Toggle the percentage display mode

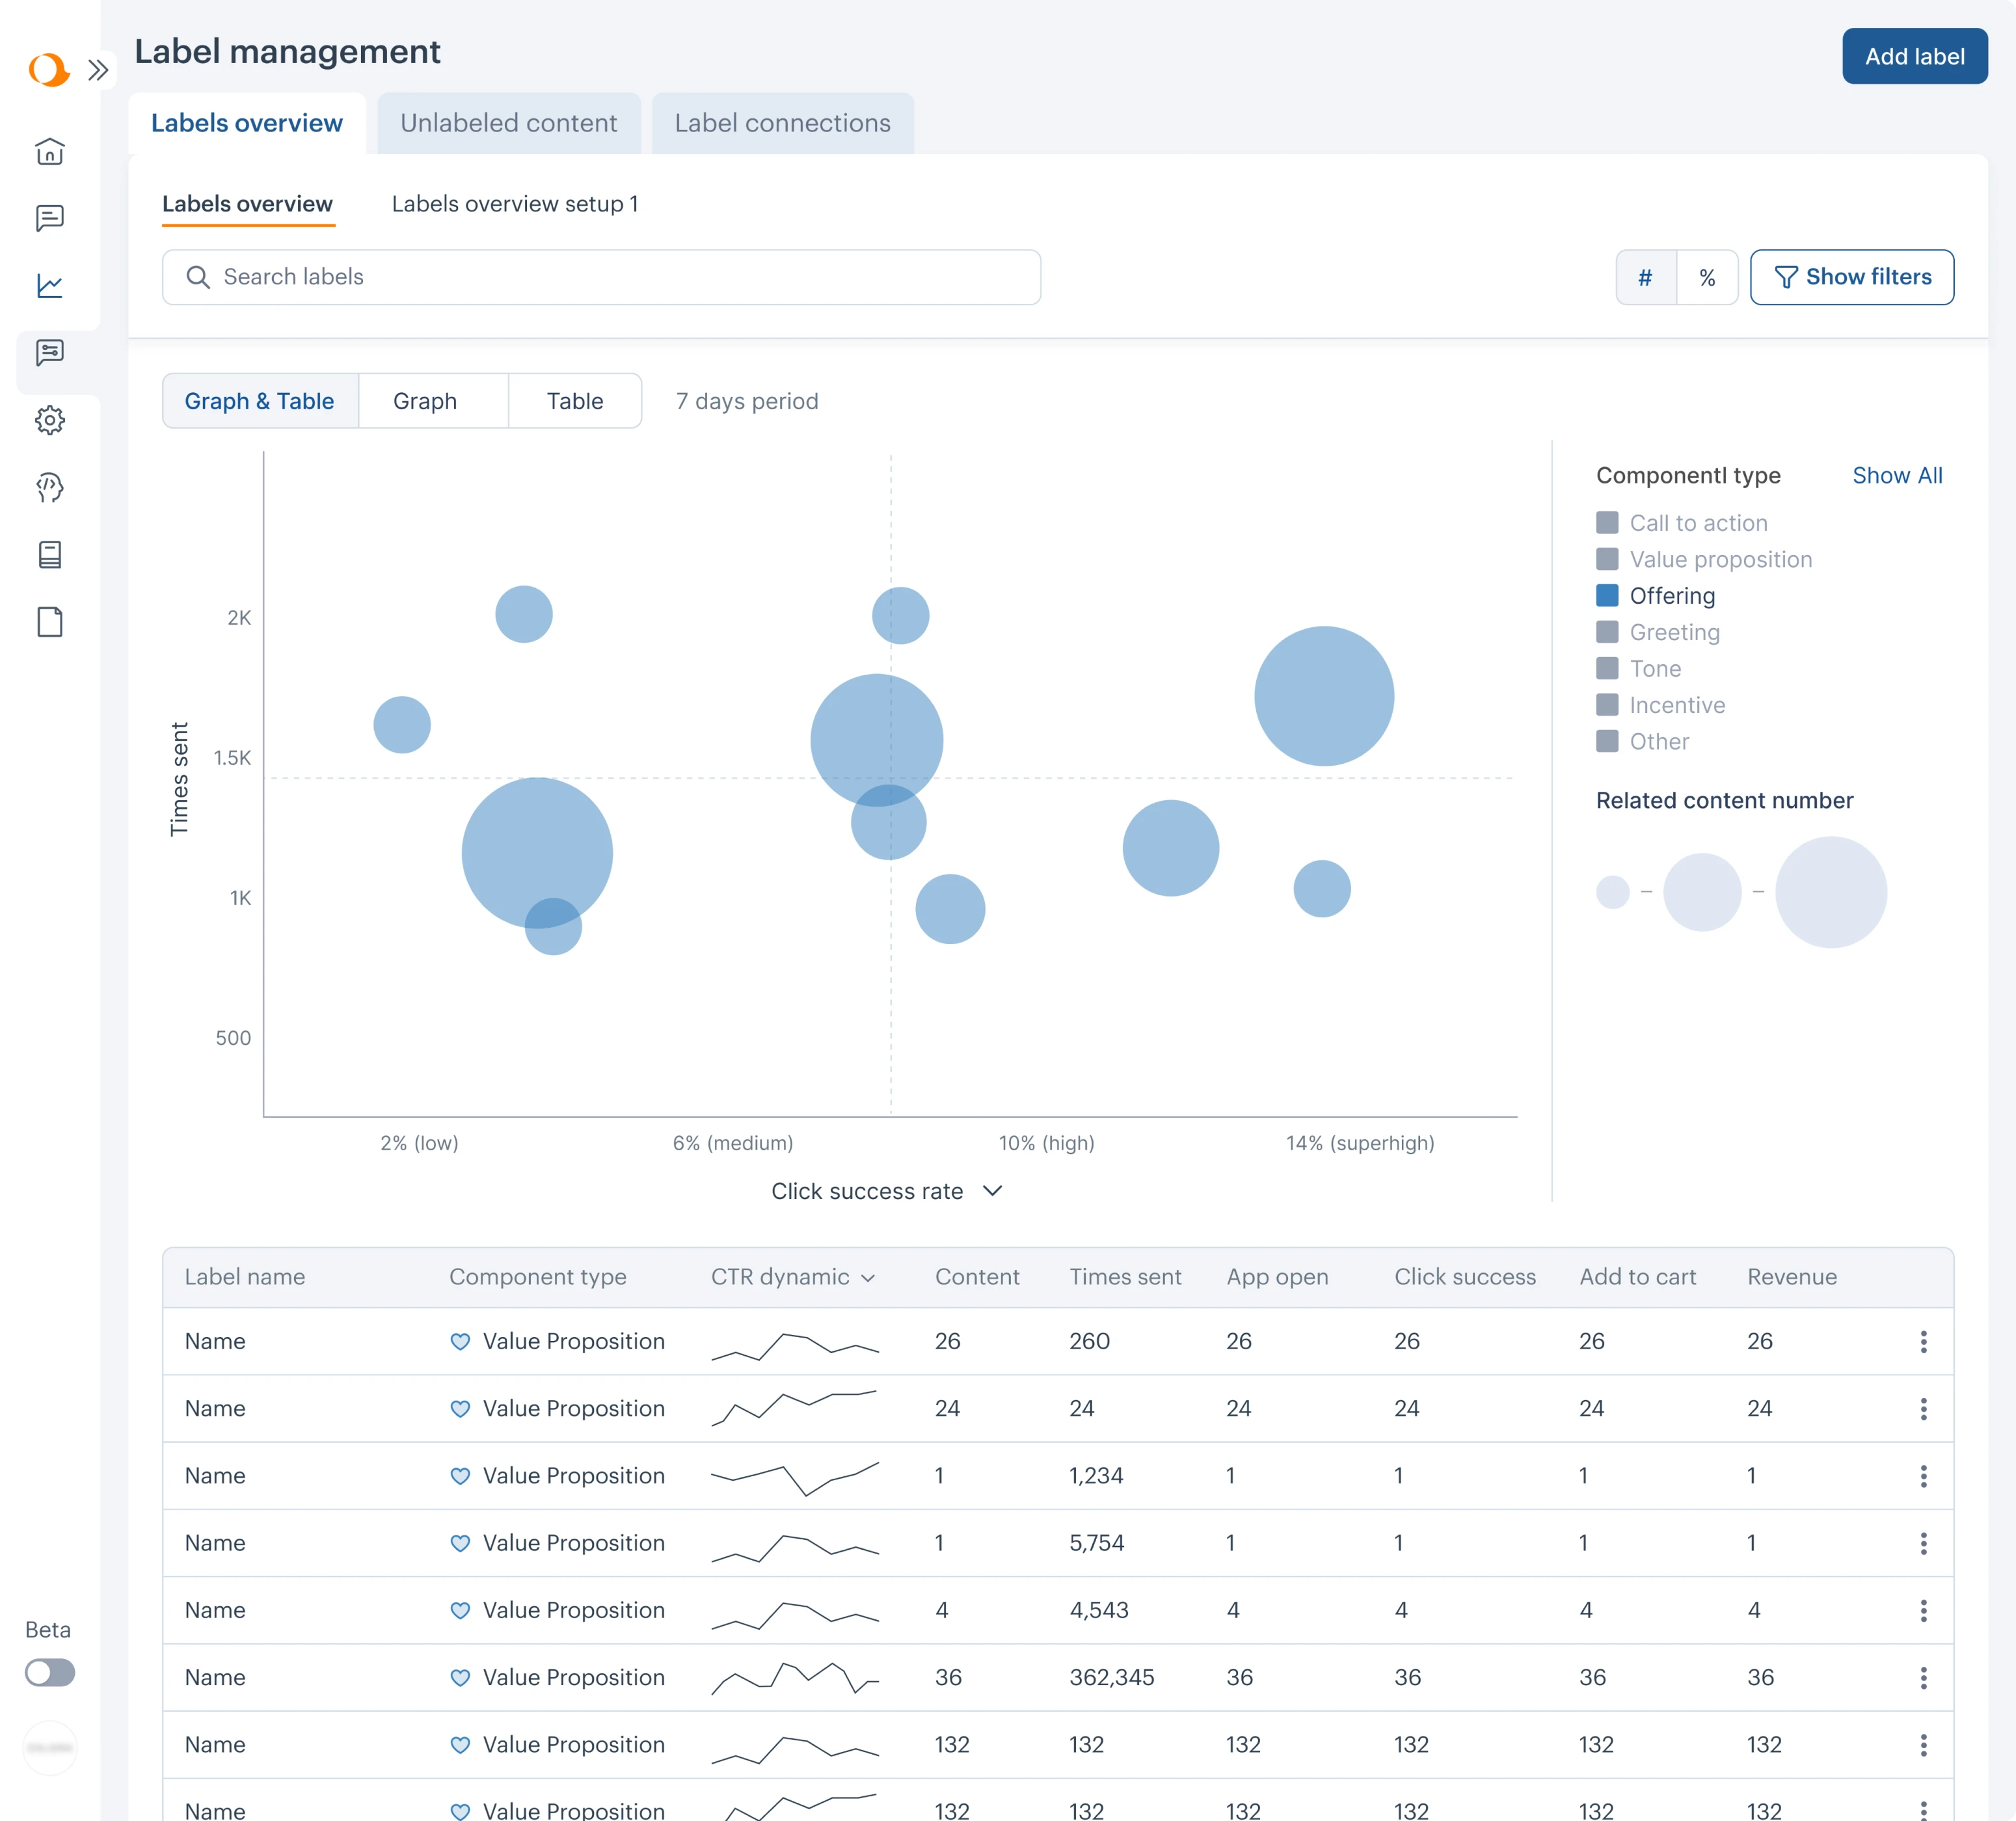pos(1708,277)
